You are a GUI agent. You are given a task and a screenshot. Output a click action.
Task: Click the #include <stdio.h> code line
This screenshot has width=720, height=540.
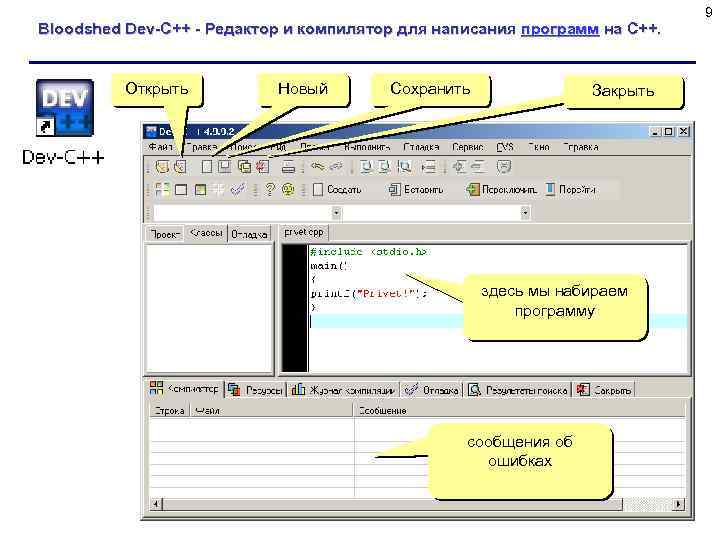coord(369,252)
